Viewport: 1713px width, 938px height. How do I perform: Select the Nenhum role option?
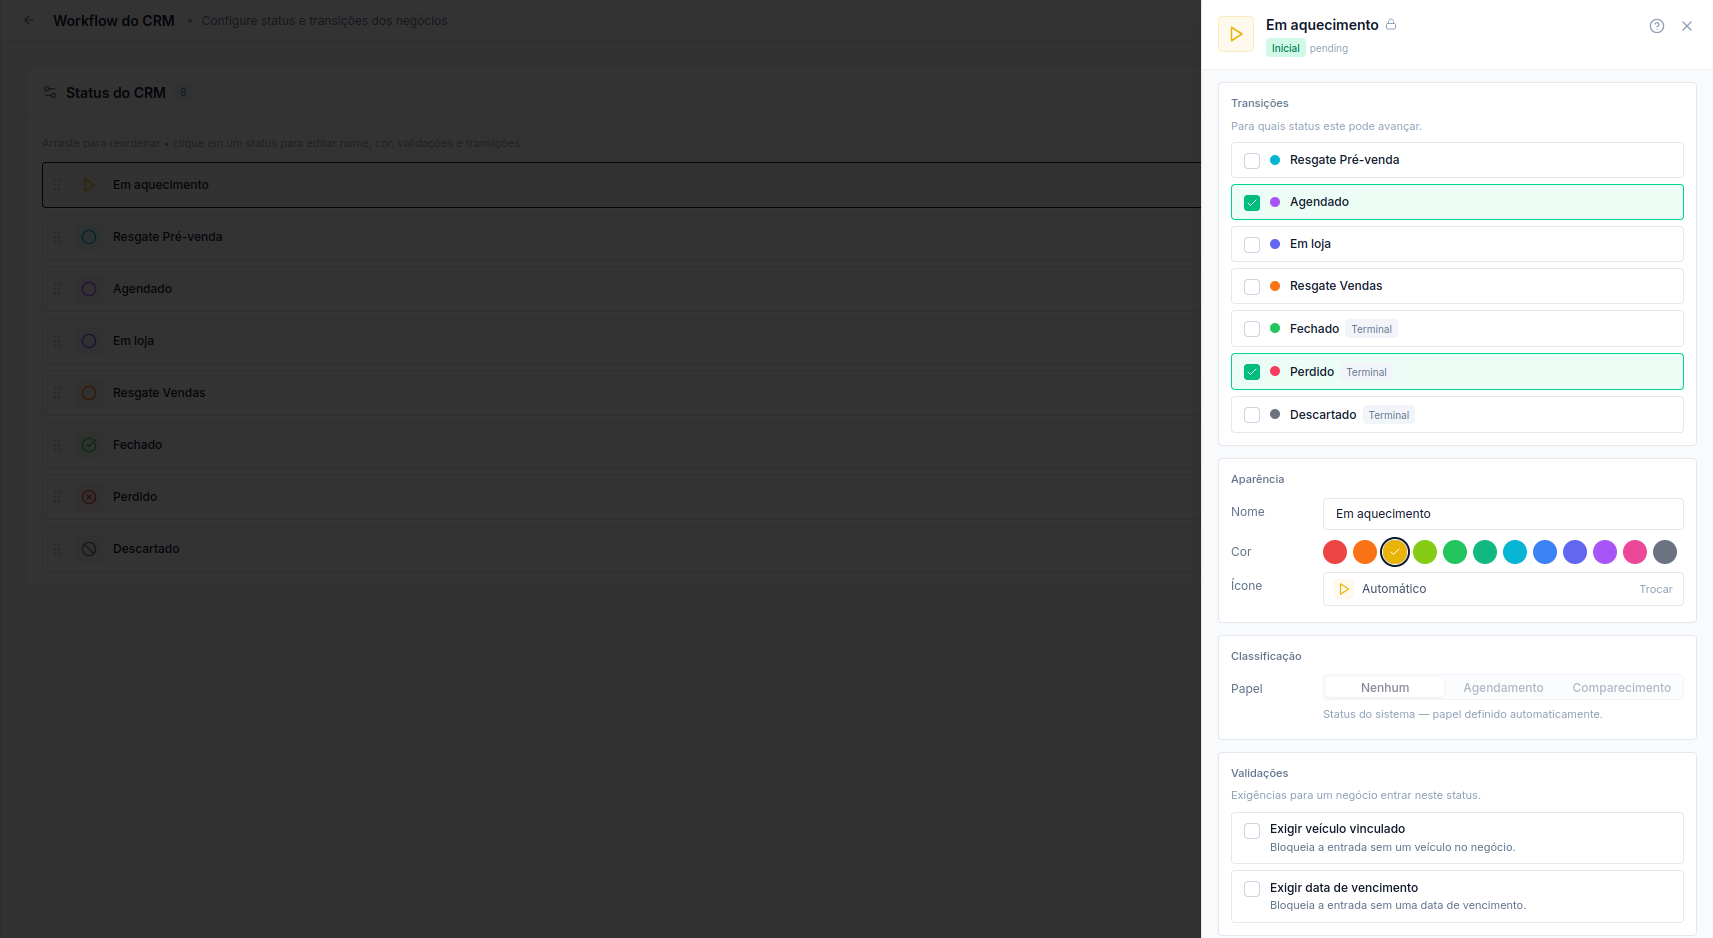(x=1385, y=687)
